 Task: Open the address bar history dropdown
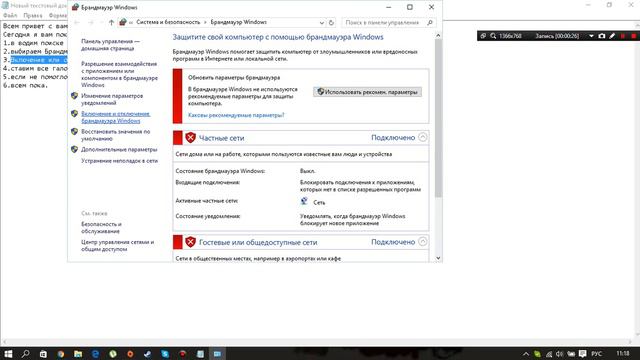(322, 22)
